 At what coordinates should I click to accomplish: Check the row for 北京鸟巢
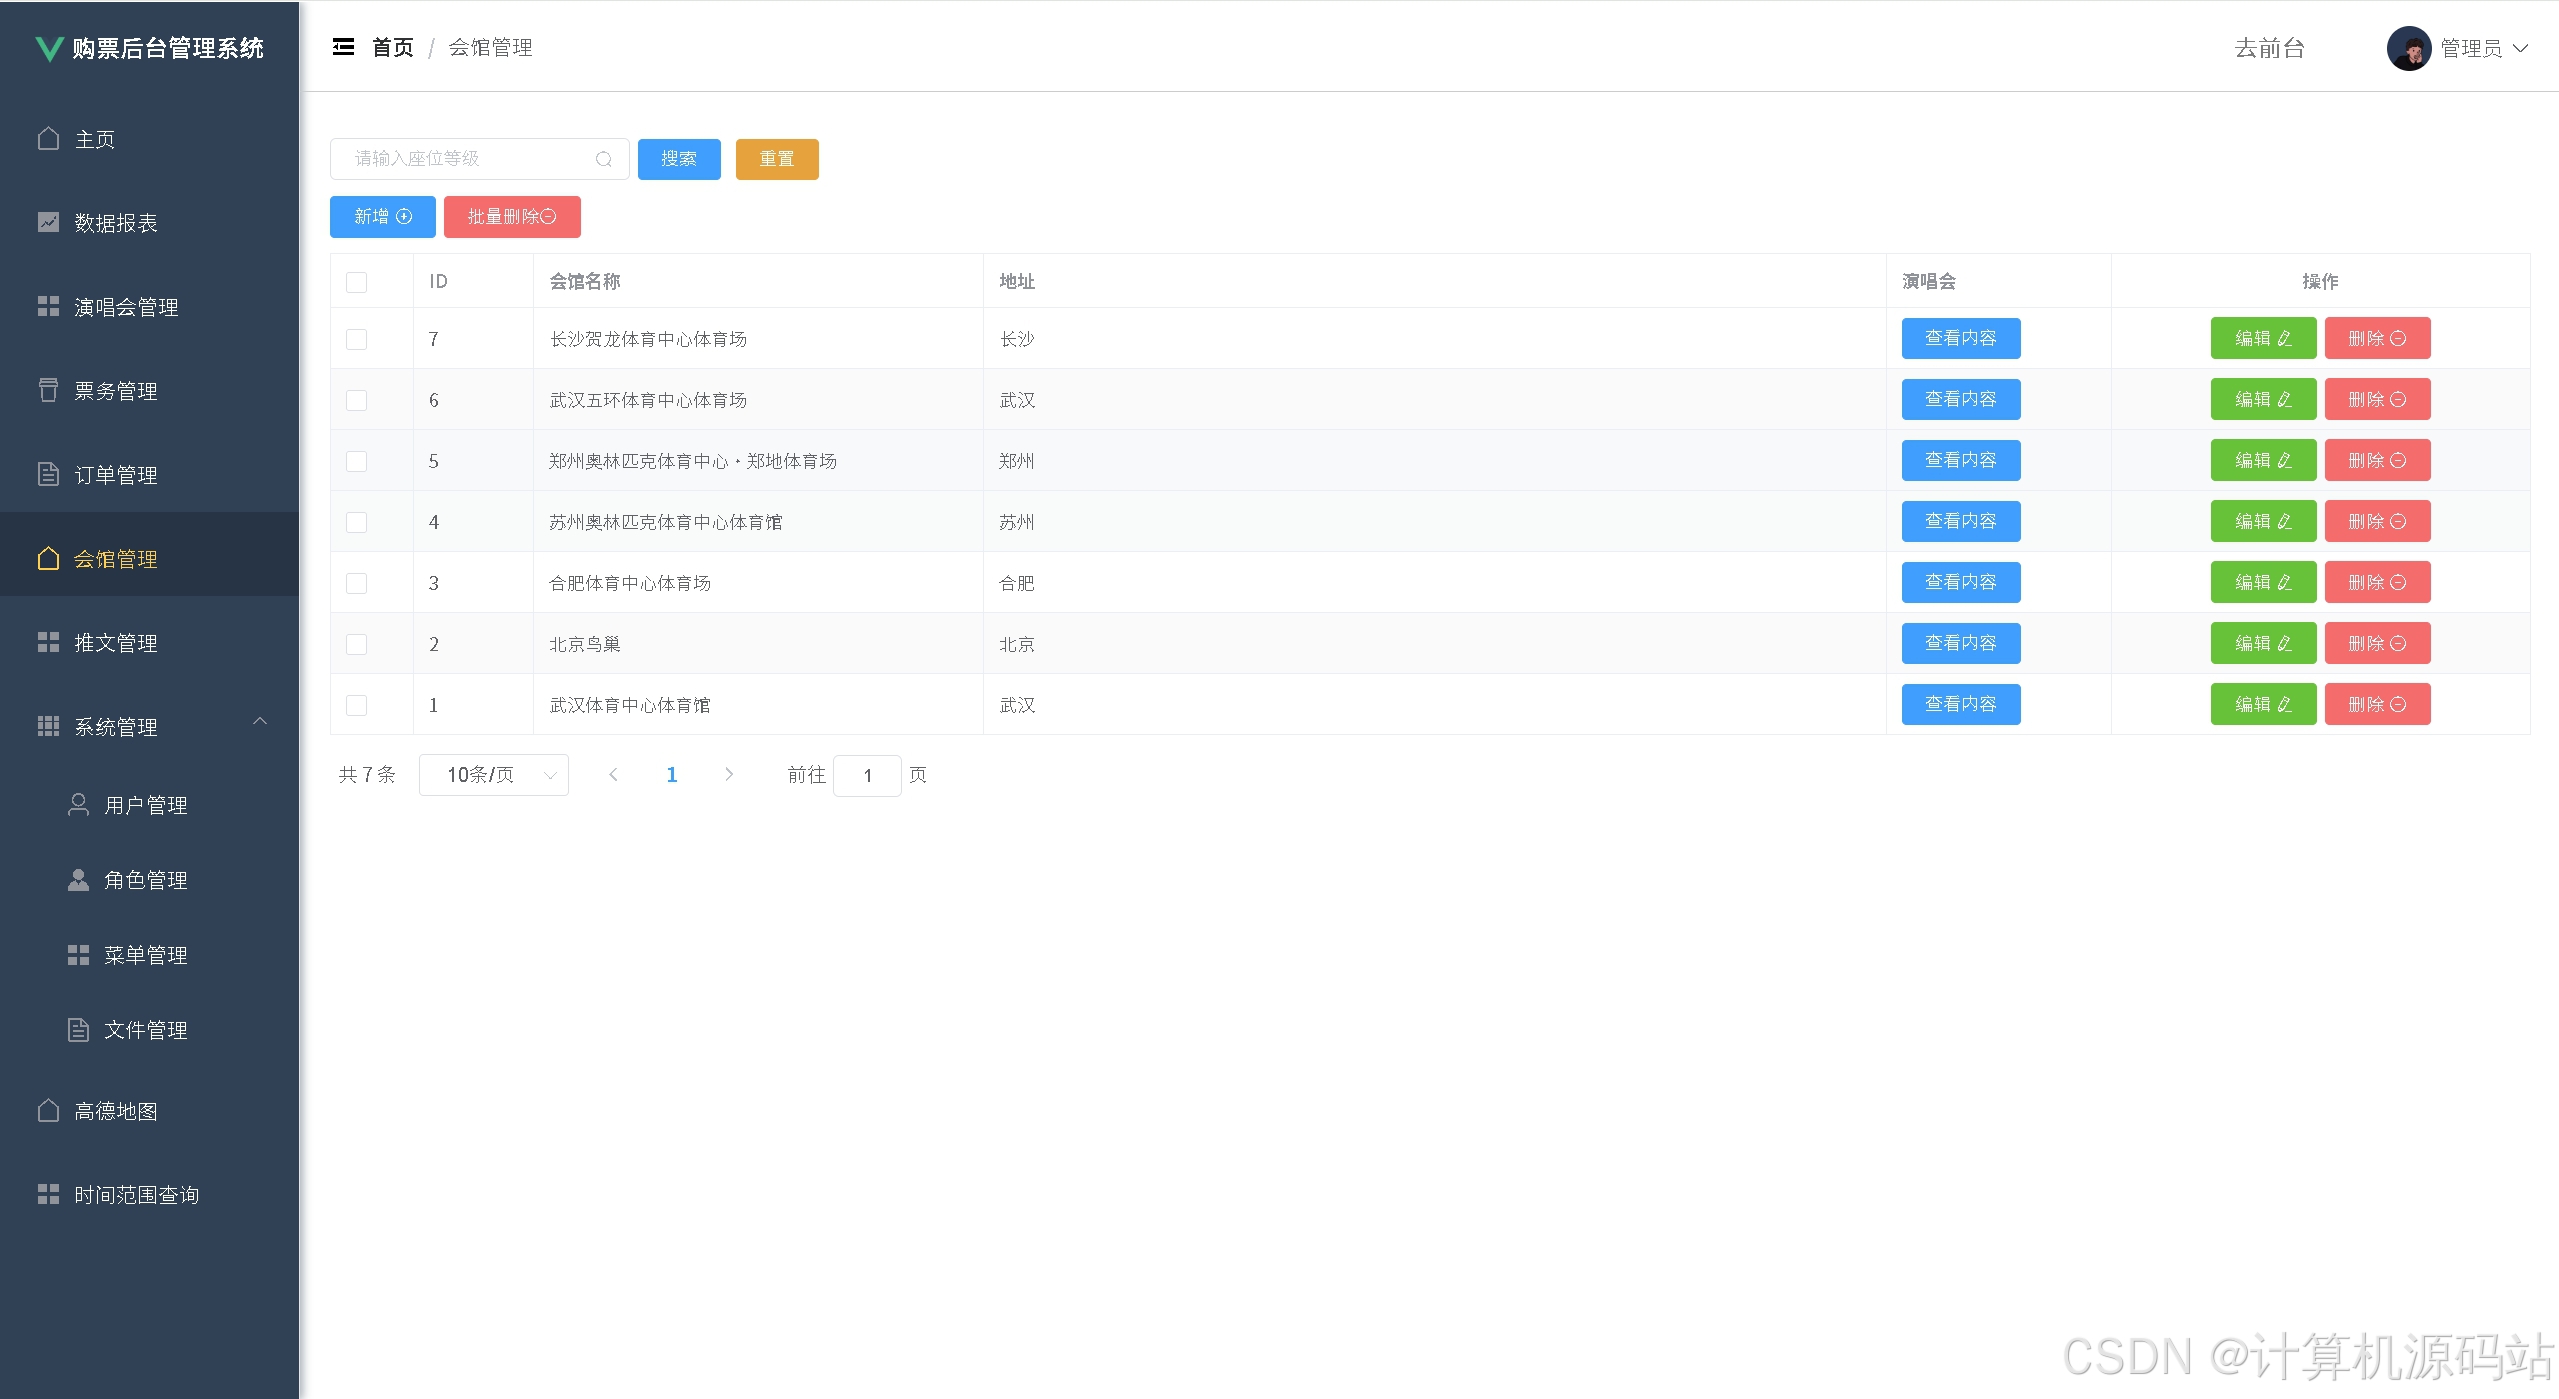[x=356, y=644]
